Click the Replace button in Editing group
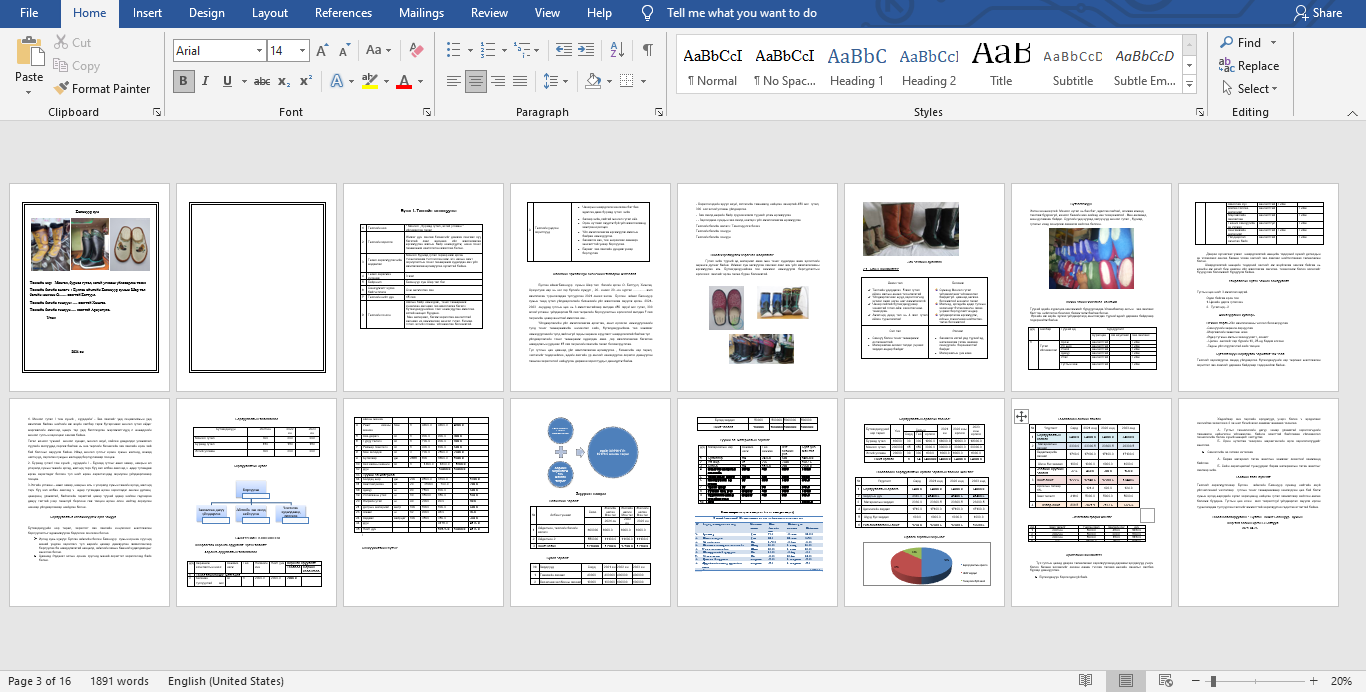 pos(1248,66)
